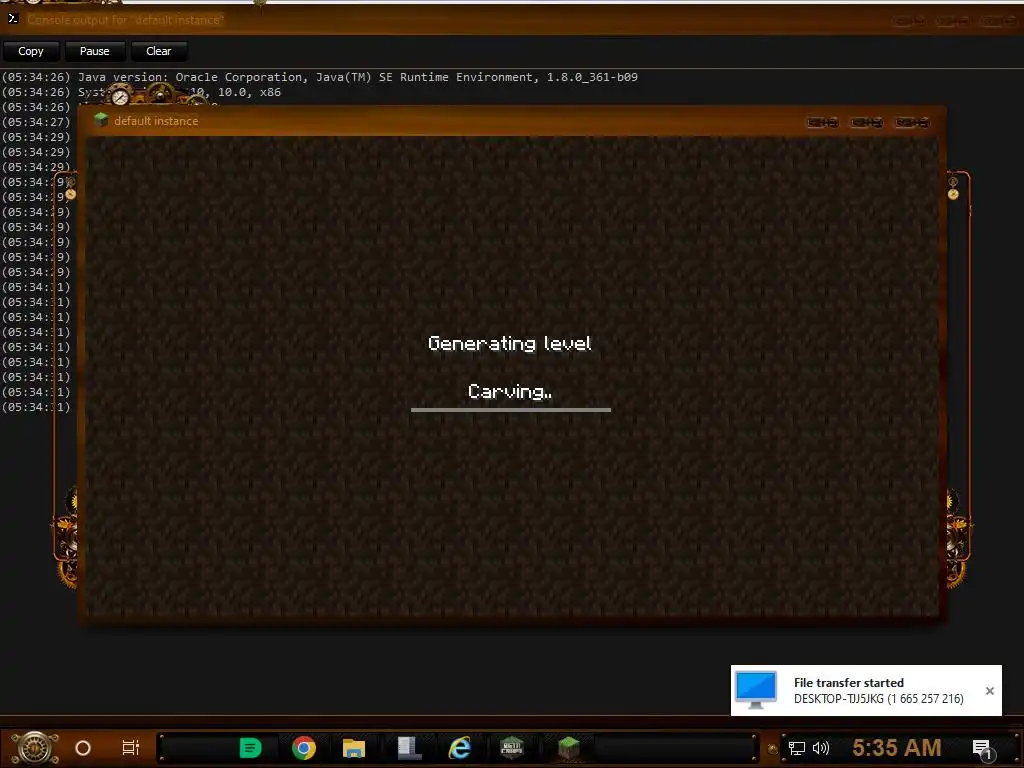Open the green chat-bubble app on taskbar
Viewport: 1024px width, 768px height.
250,748
